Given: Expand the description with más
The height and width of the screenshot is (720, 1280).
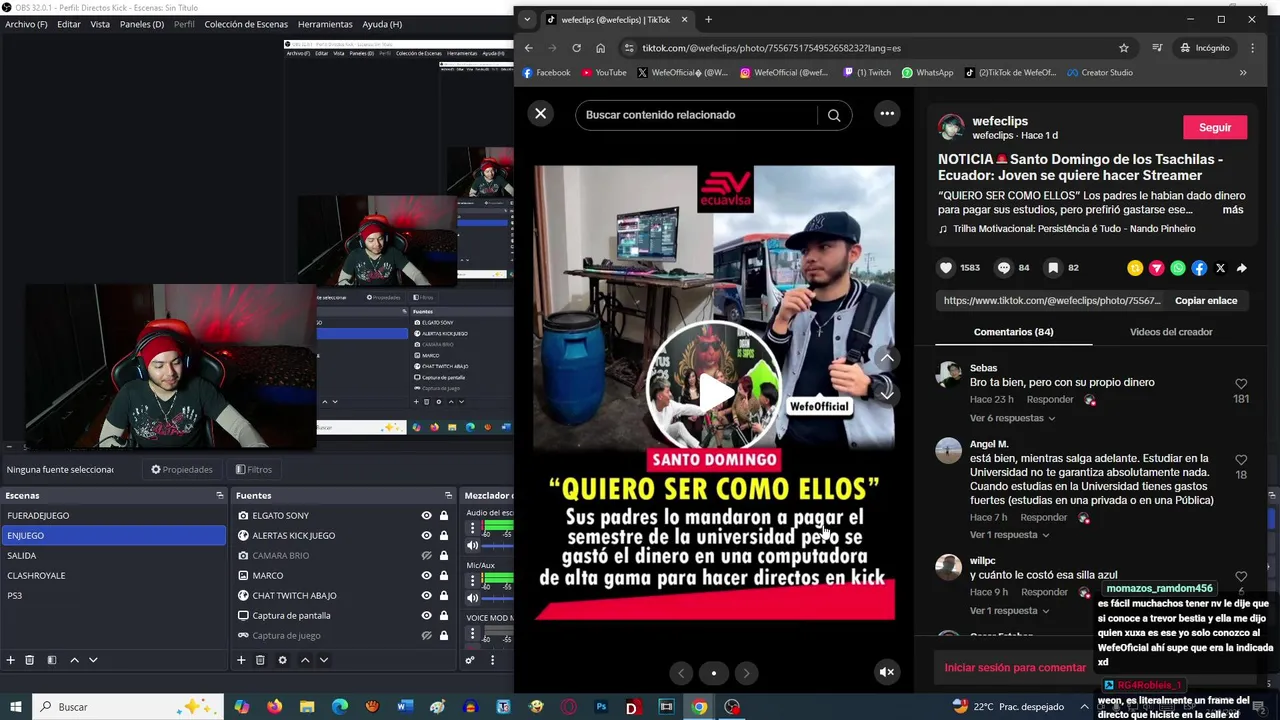Looking at the screenshot, I should coord(1232,210).
